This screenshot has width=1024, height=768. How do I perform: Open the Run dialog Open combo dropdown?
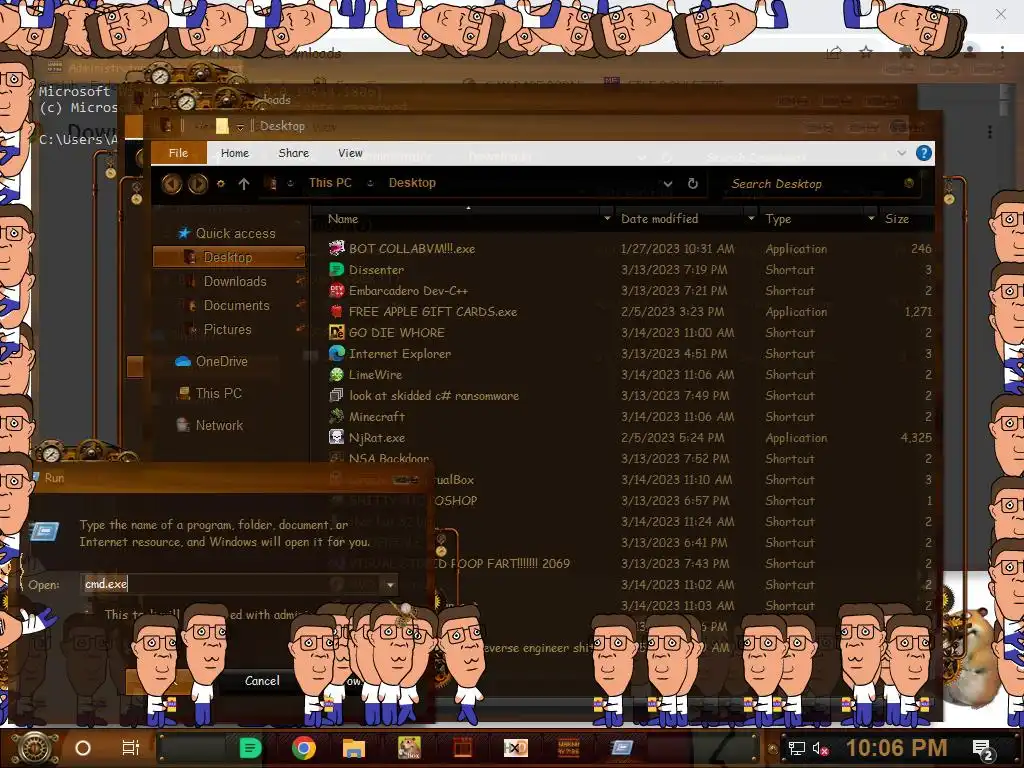390,584
